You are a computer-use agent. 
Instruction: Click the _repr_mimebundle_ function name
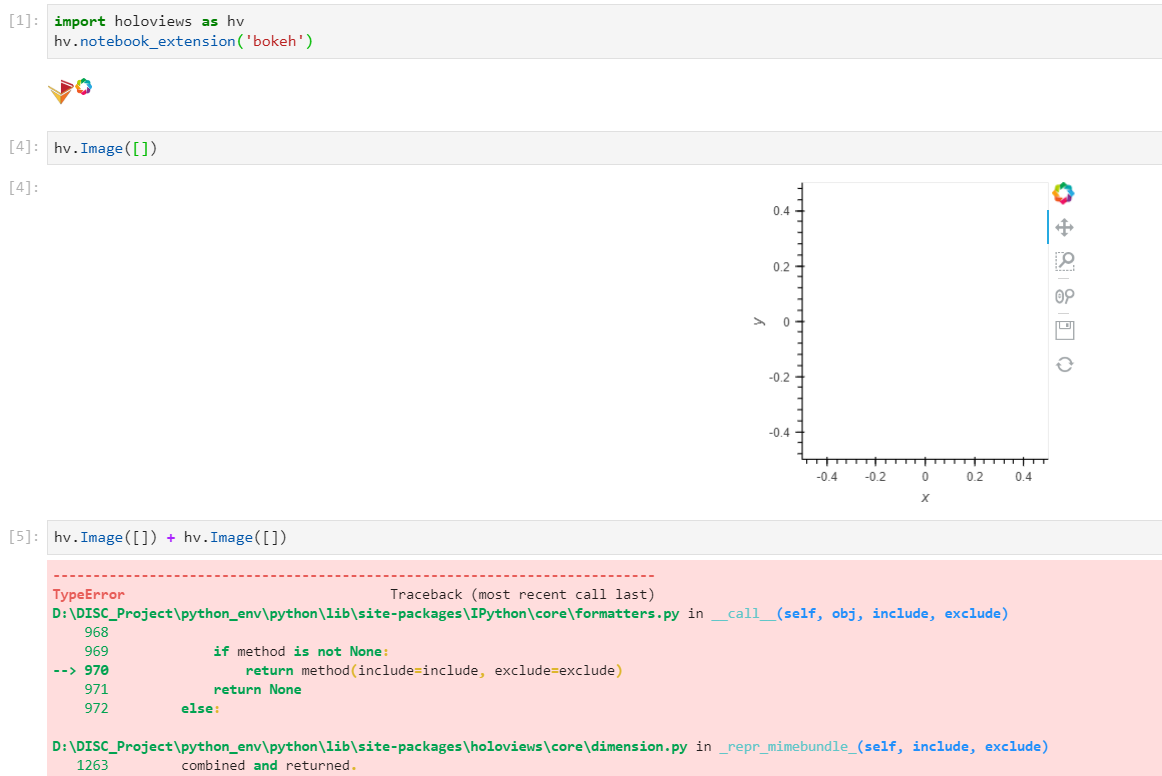pos(788,746)
